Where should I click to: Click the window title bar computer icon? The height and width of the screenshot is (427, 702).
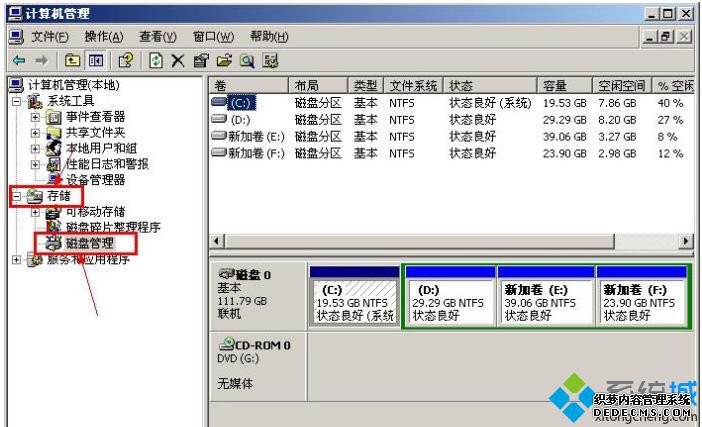tap(15, 13)
